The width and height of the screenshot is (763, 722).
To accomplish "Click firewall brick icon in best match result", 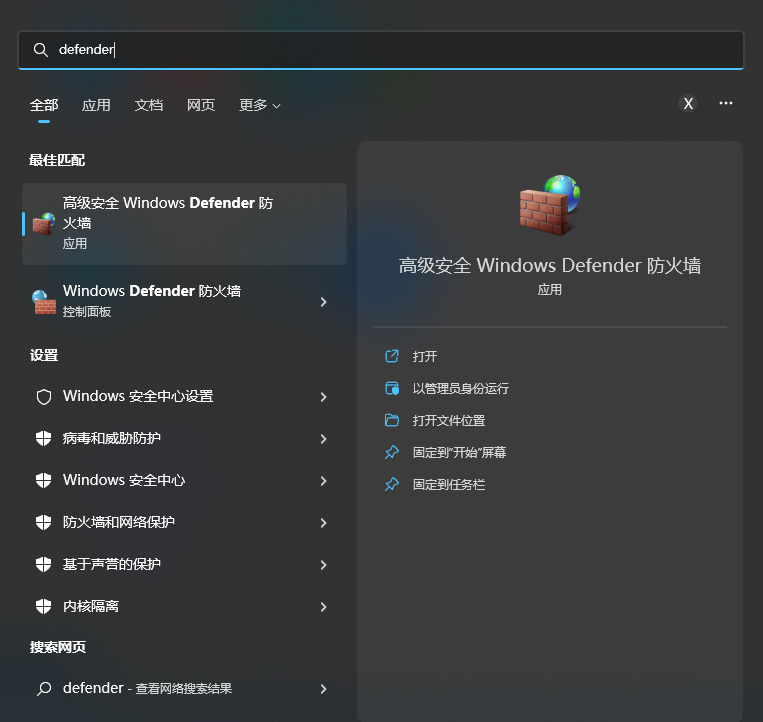I will (x=44, y=224).
